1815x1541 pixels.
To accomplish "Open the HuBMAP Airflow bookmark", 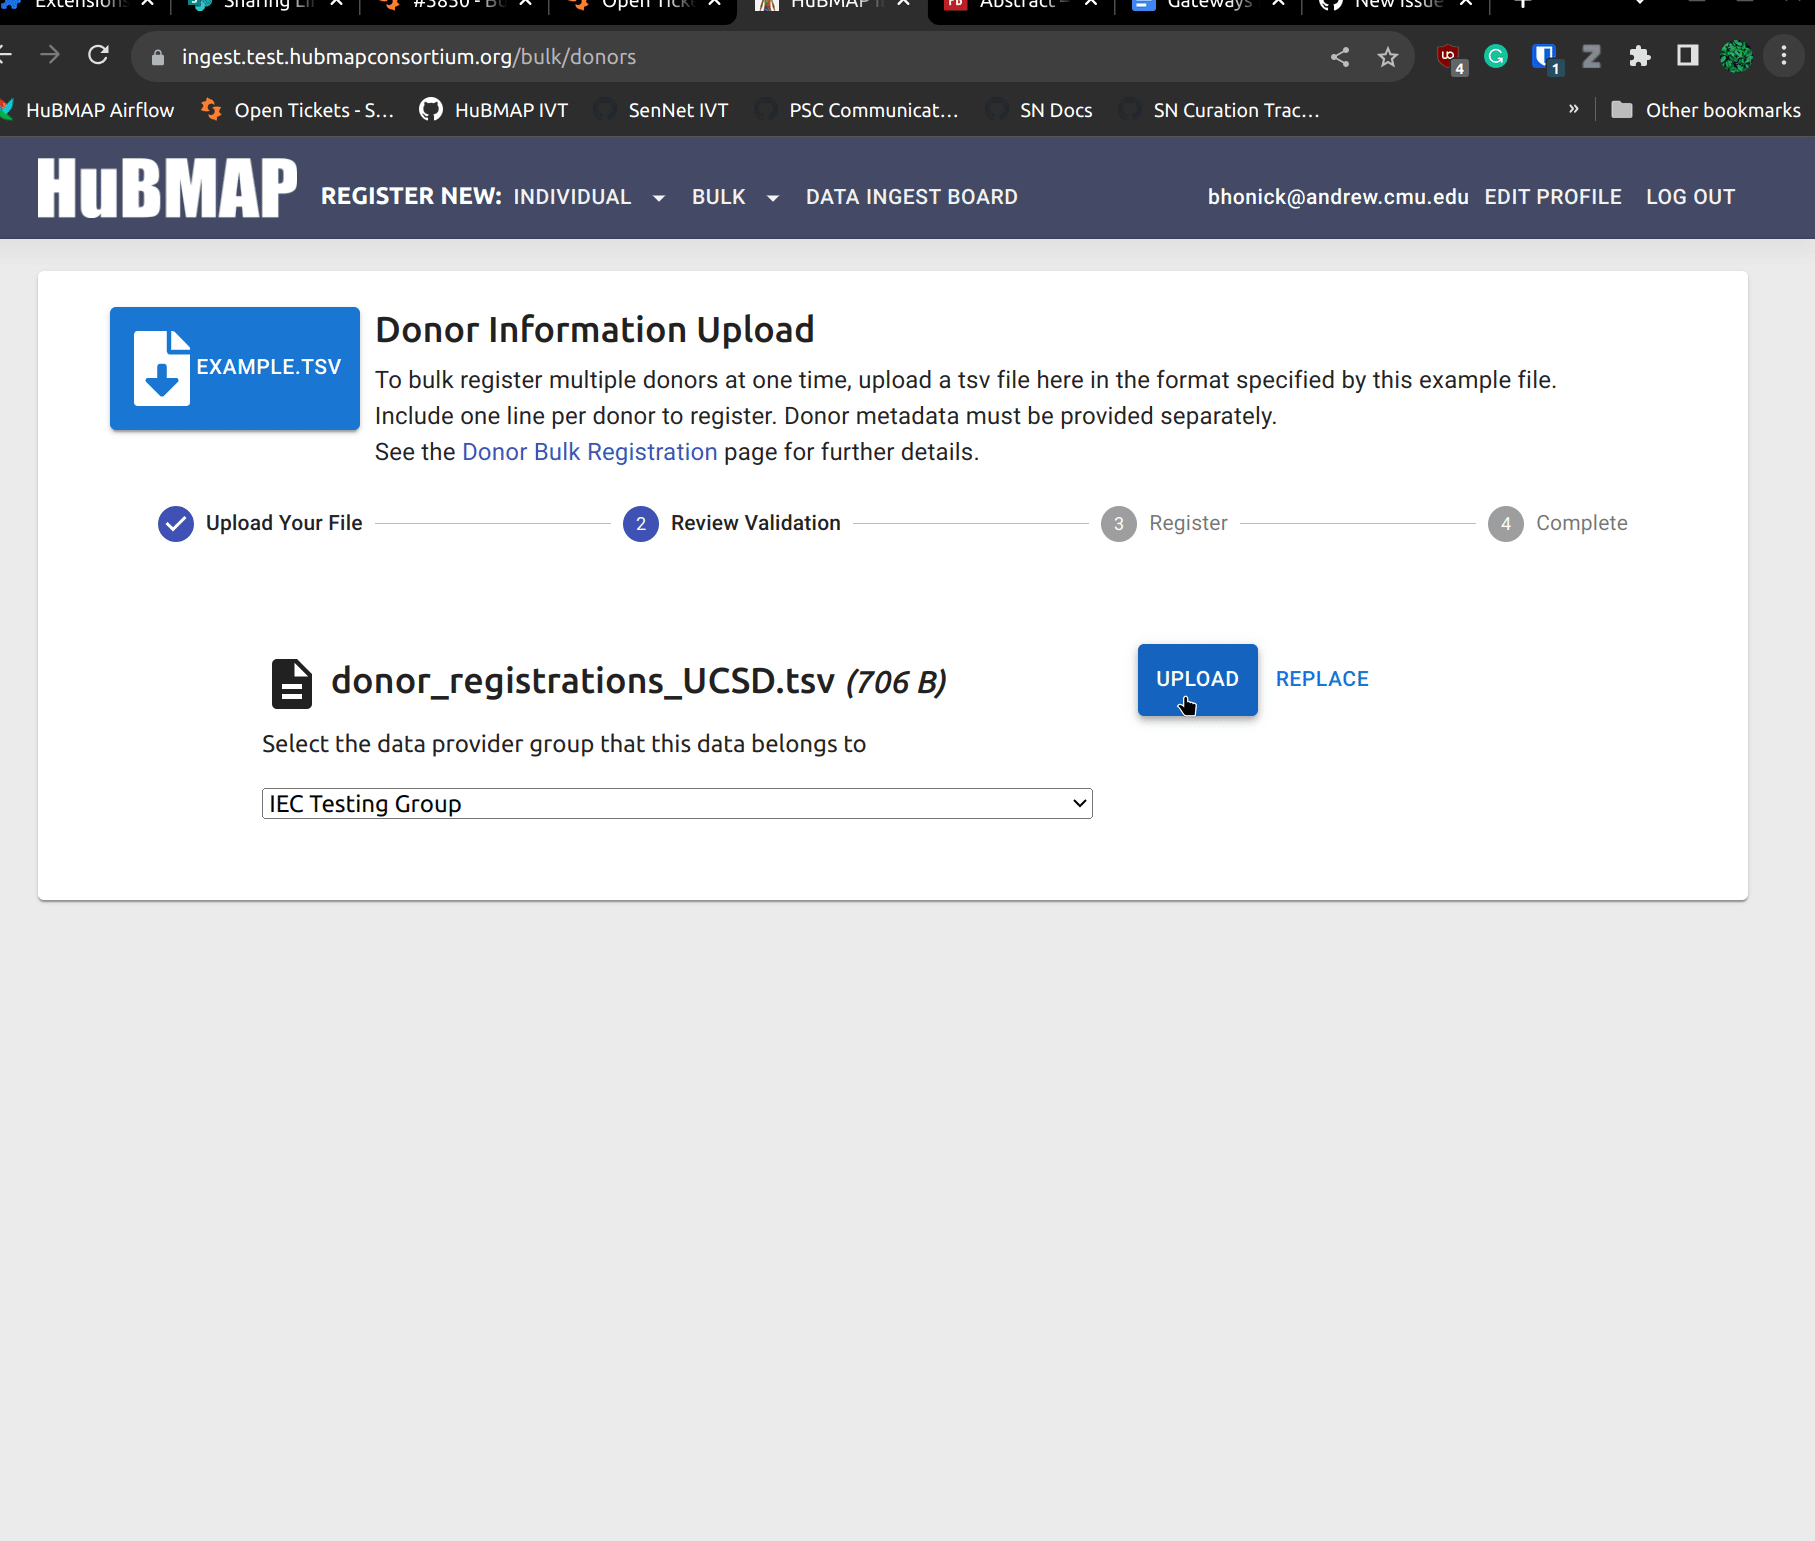I will click(x=88, y=110).
